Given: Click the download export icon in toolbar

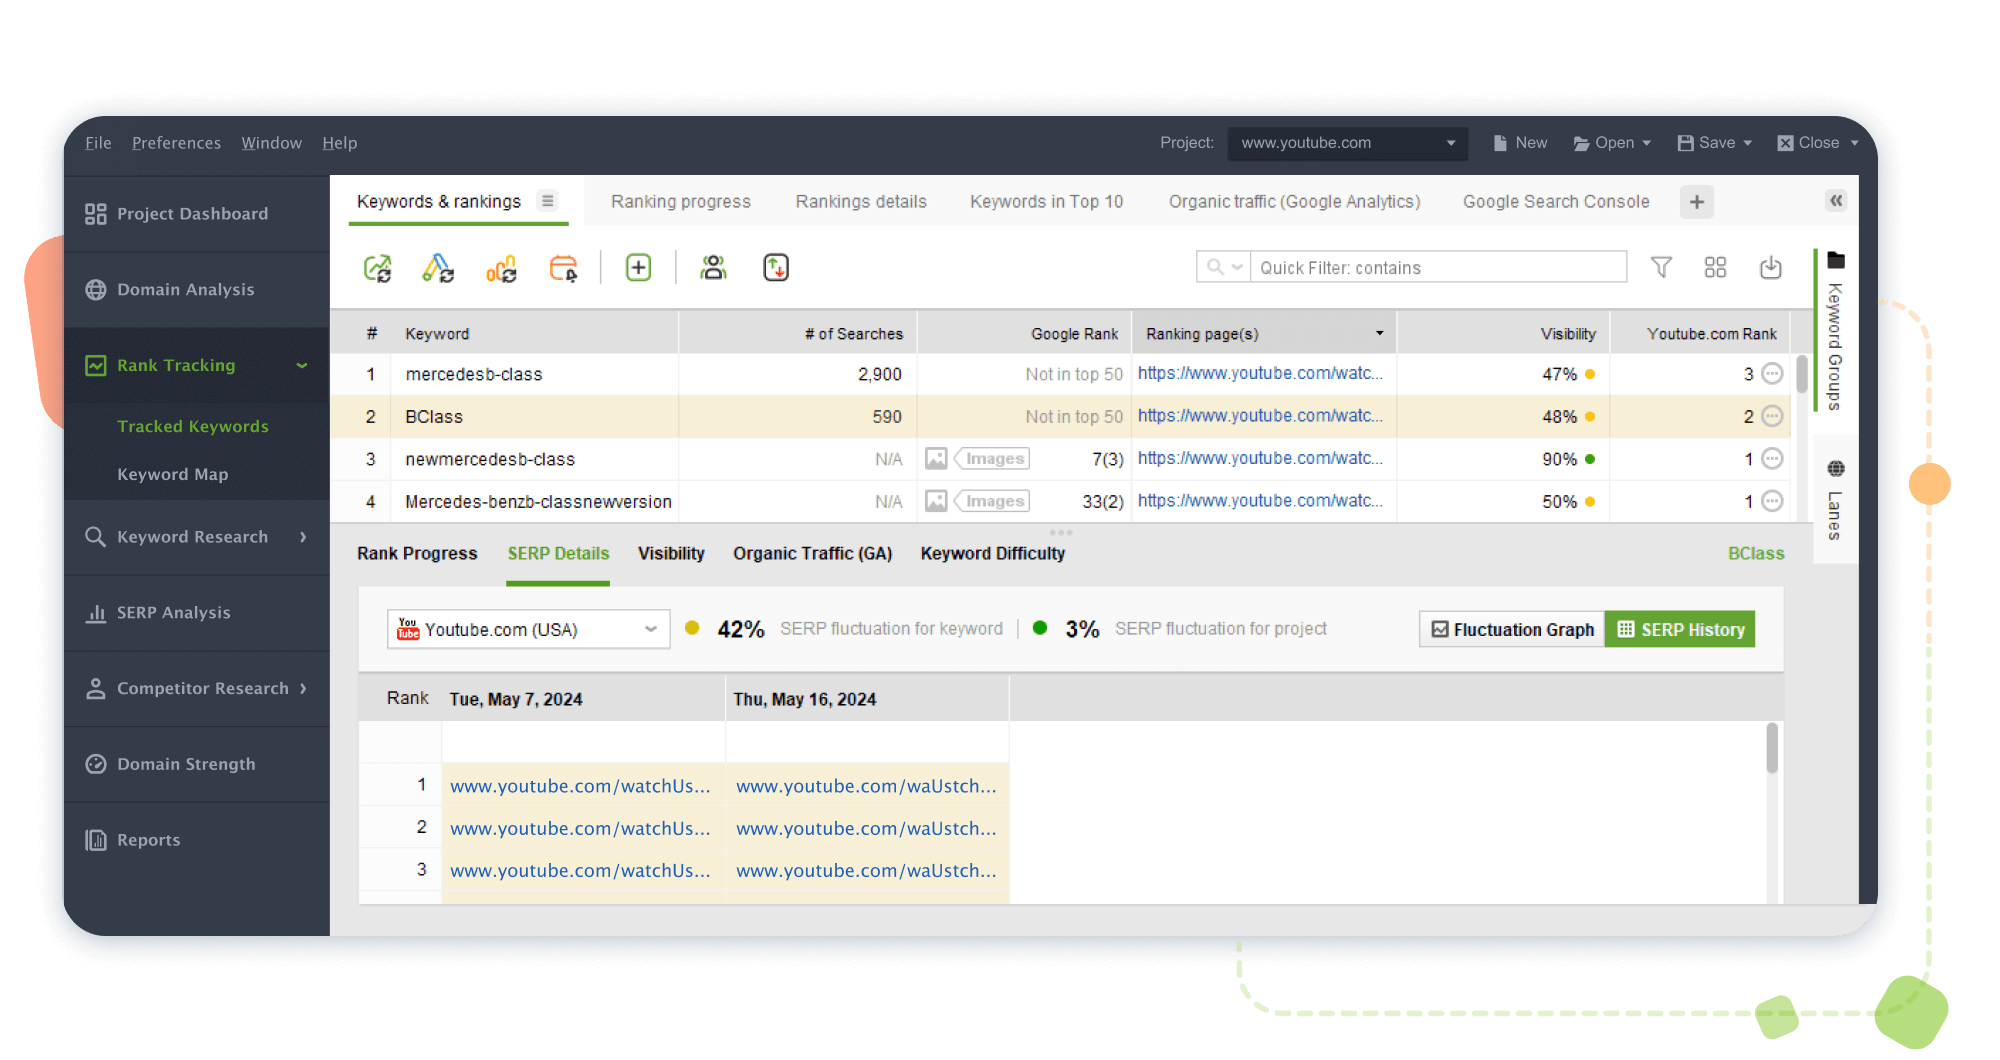Looking at the screenshot, I should pyautogui.click(x=1770, y=268).
